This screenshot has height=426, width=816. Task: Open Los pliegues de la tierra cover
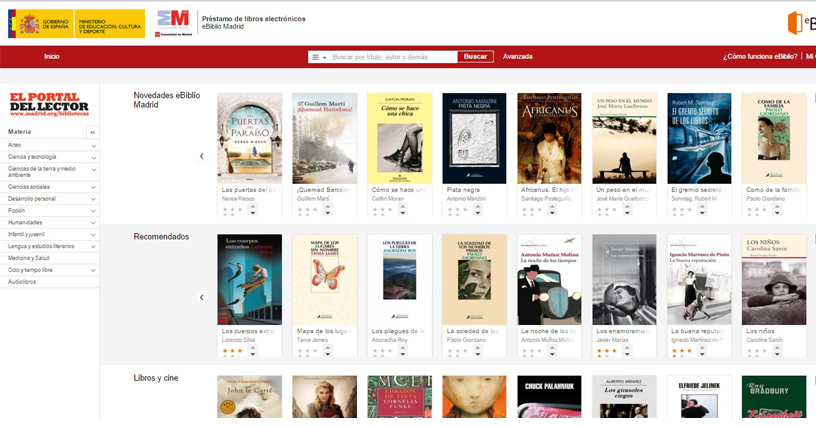(x=400, y=280)
